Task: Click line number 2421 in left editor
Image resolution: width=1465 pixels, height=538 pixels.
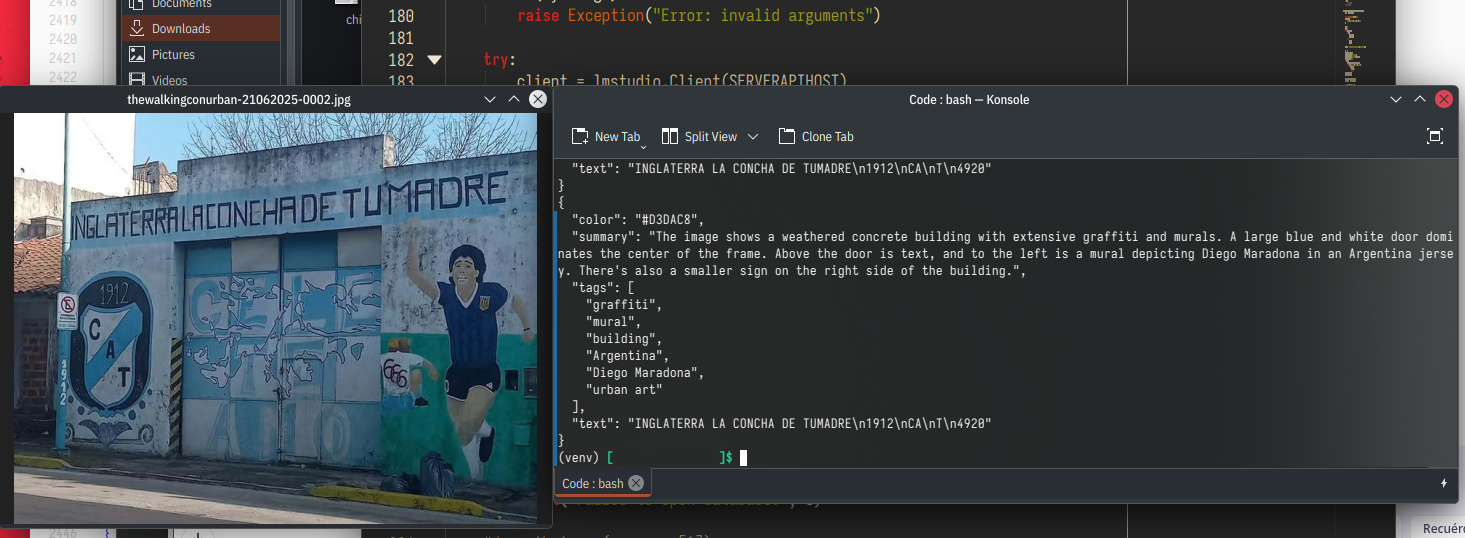Action: point(62,58)
